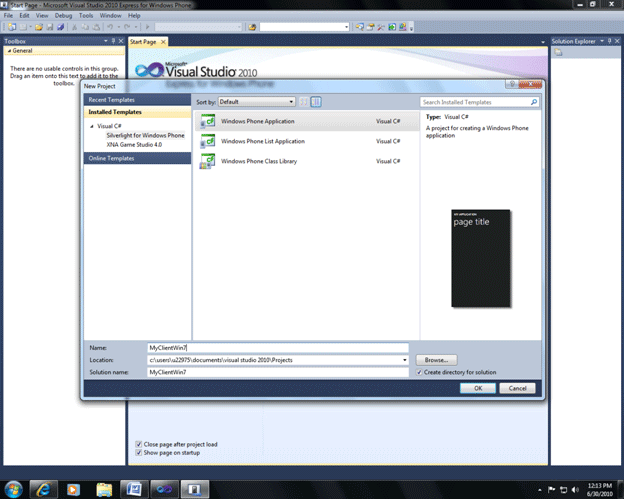Click the New Project toolbar icon
Screen dimensions: 624x499
[12, 27]
